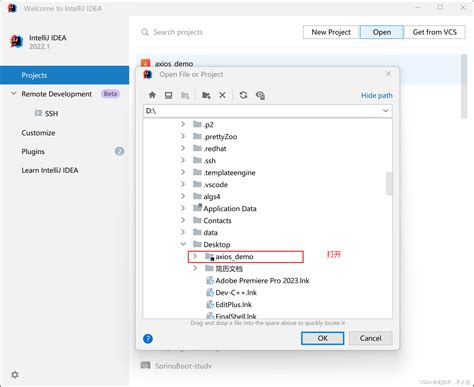Go to Home directory icon
The width and height of the screenshot is (474, 387).
tap(152, 95)
